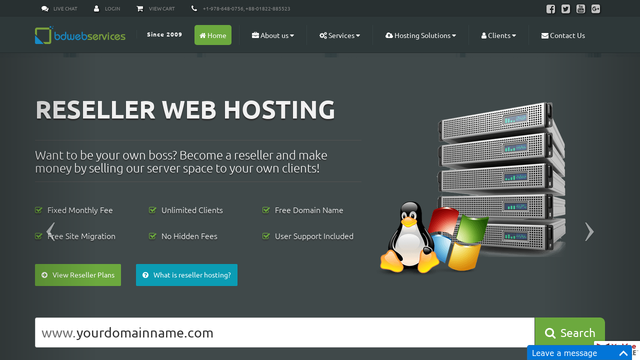Screen dimensions: 640x360
Task: Open the Contact Us page
Action: coord(563,36)
